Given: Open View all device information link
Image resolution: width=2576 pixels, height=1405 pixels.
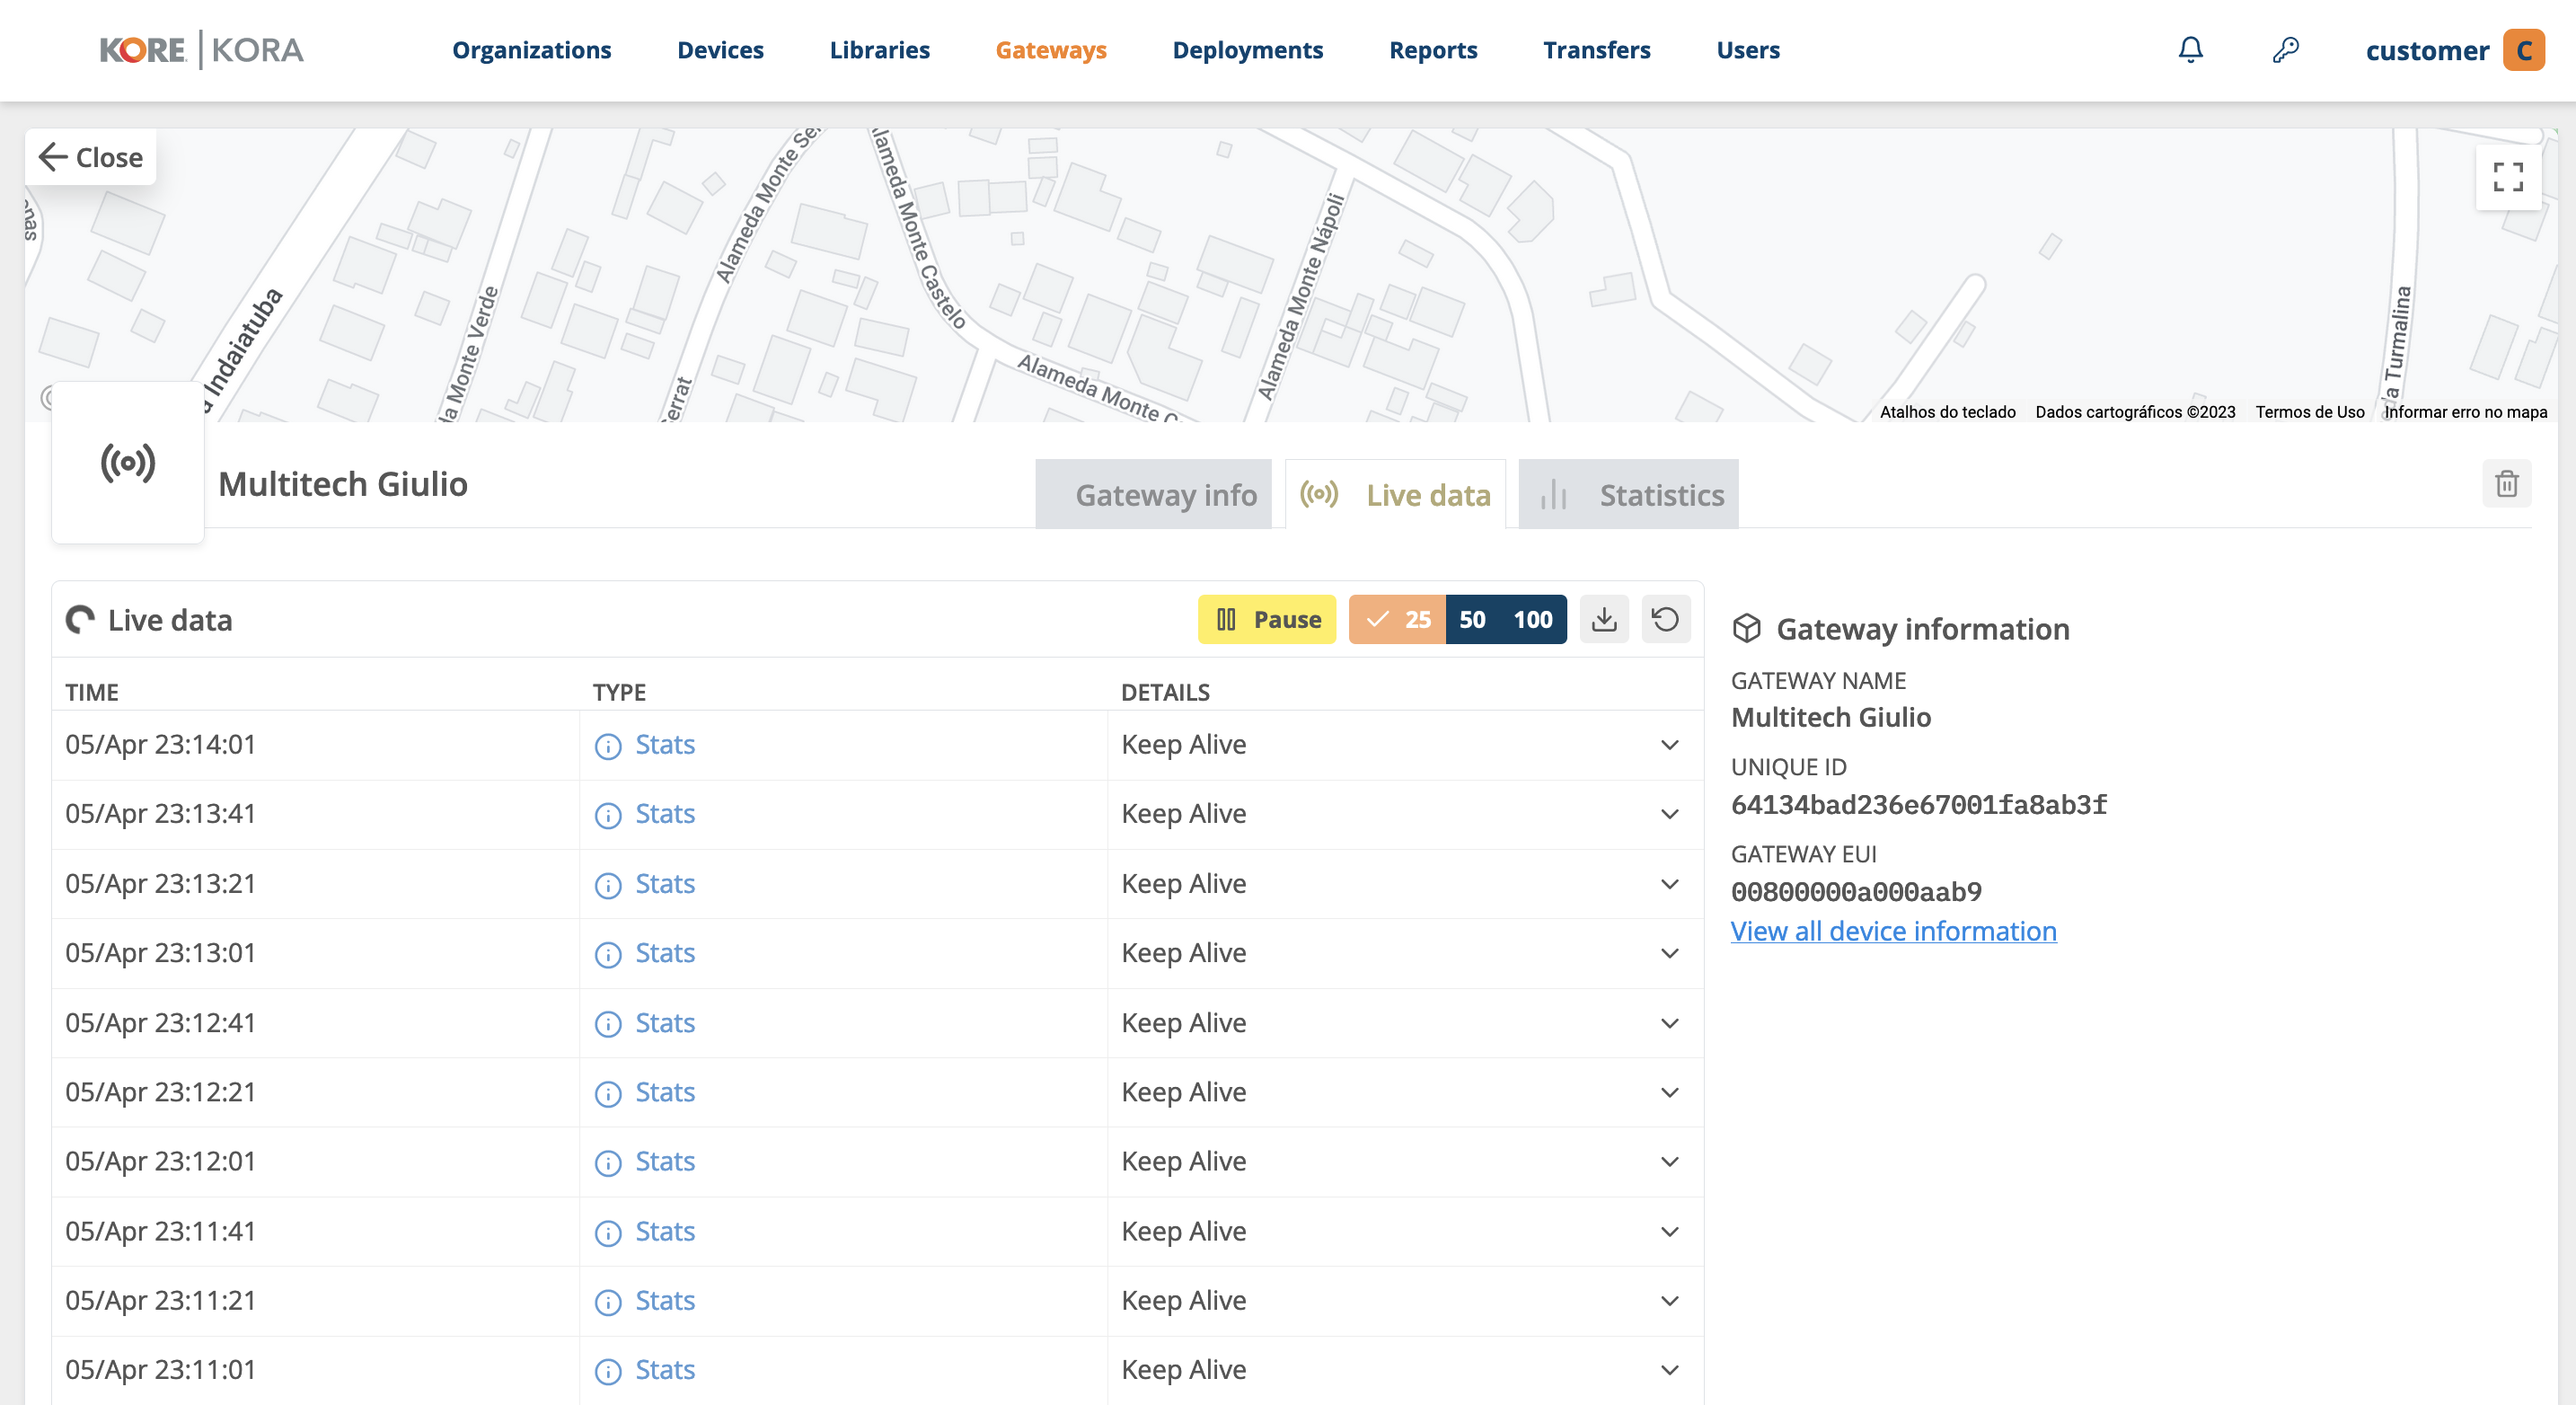Looking at the screenshot, I should point(1893,931).
